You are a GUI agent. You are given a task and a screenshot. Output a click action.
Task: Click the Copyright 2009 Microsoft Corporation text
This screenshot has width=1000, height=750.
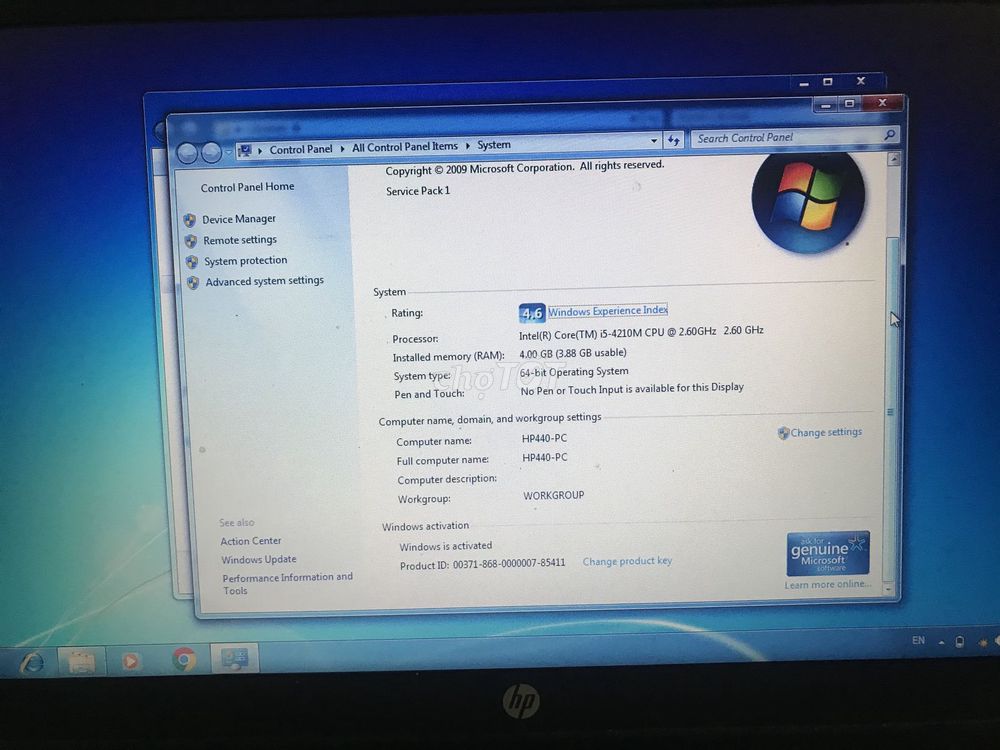tap(524, 168)
